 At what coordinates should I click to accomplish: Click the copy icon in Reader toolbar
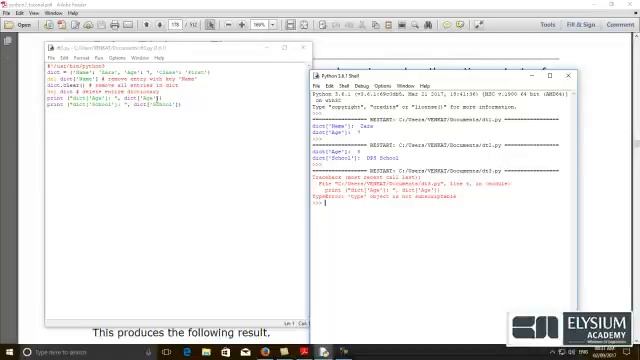376,25
